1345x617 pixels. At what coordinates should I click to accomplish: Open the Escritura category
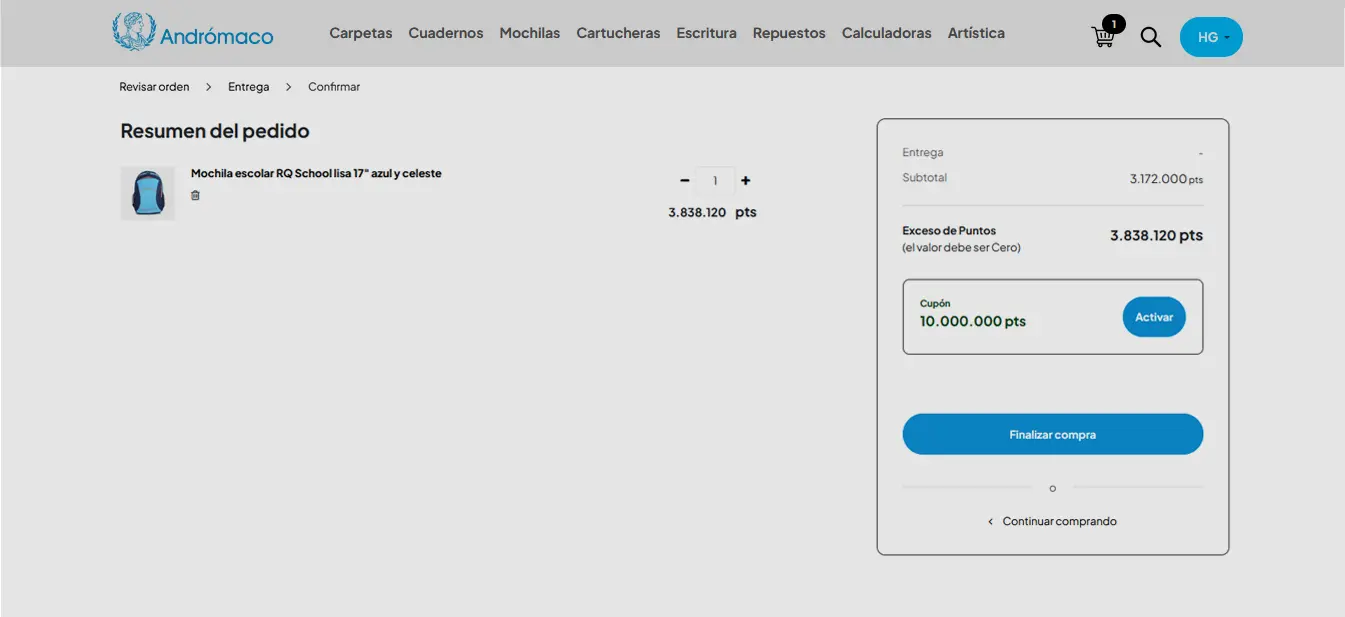coord(706,33)
